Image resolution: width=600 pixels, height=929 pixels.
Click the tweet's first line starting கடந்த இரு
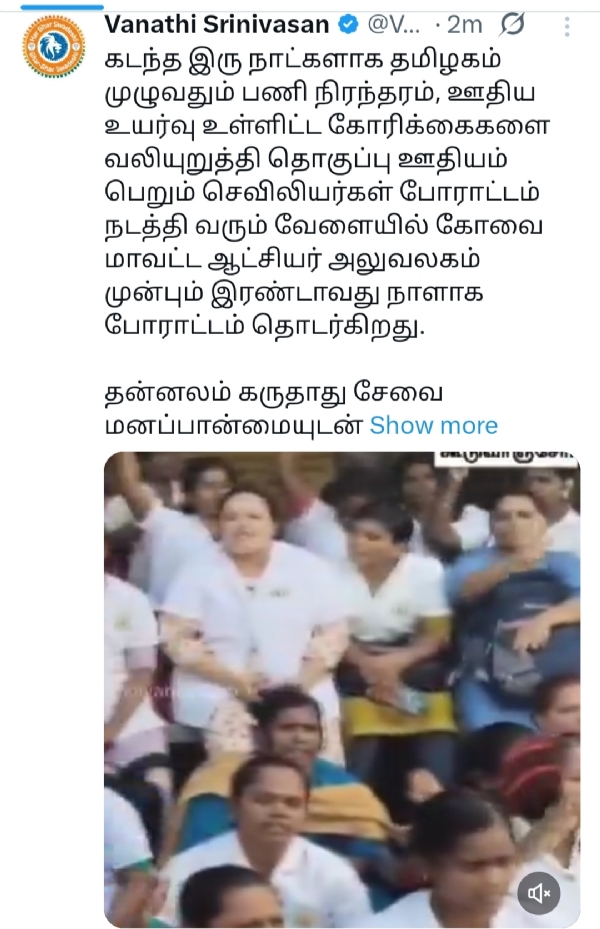[x=303, y=59]
